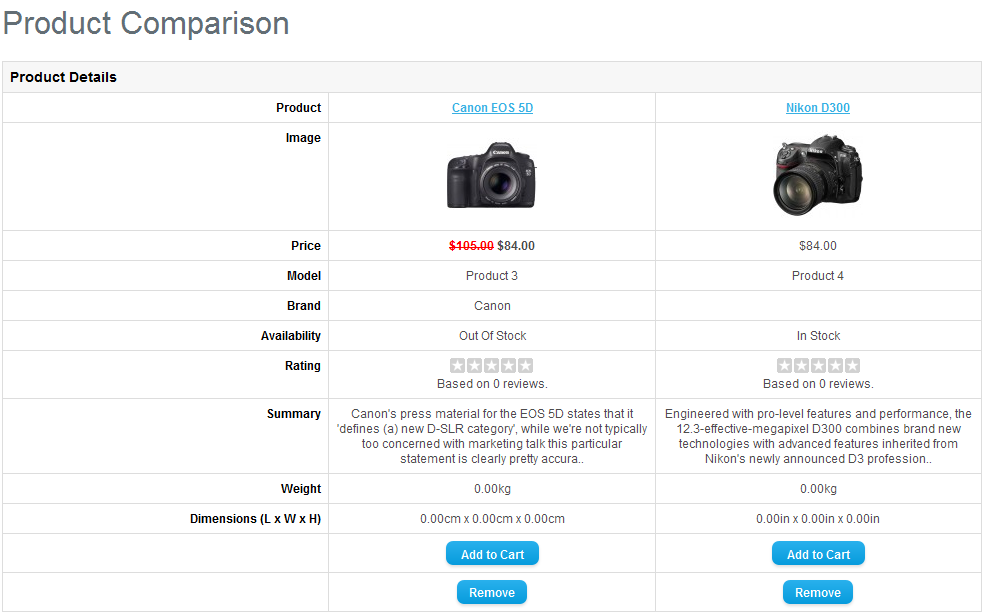Click the fifth rating star for Nikon
This screenshot has width=992, height=615.
click(x=852, y=366)
